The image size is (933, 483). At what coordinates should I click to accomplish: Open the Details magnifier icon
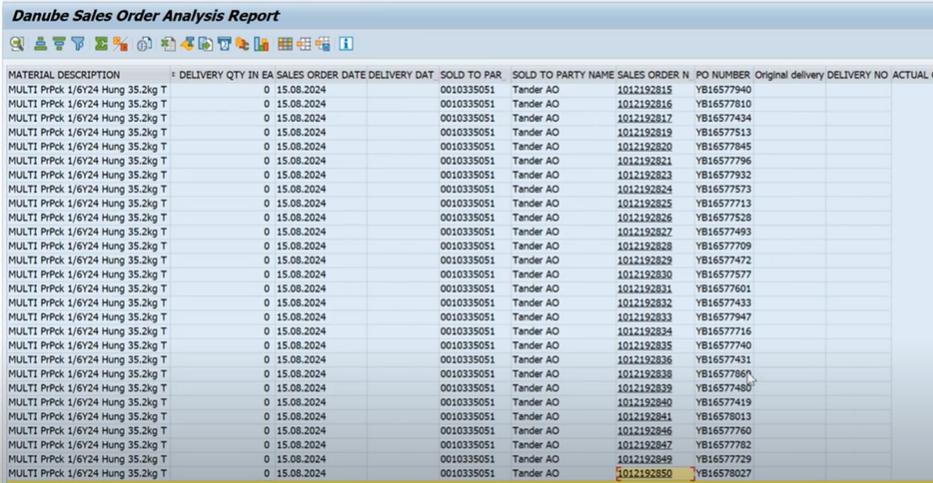17,43
